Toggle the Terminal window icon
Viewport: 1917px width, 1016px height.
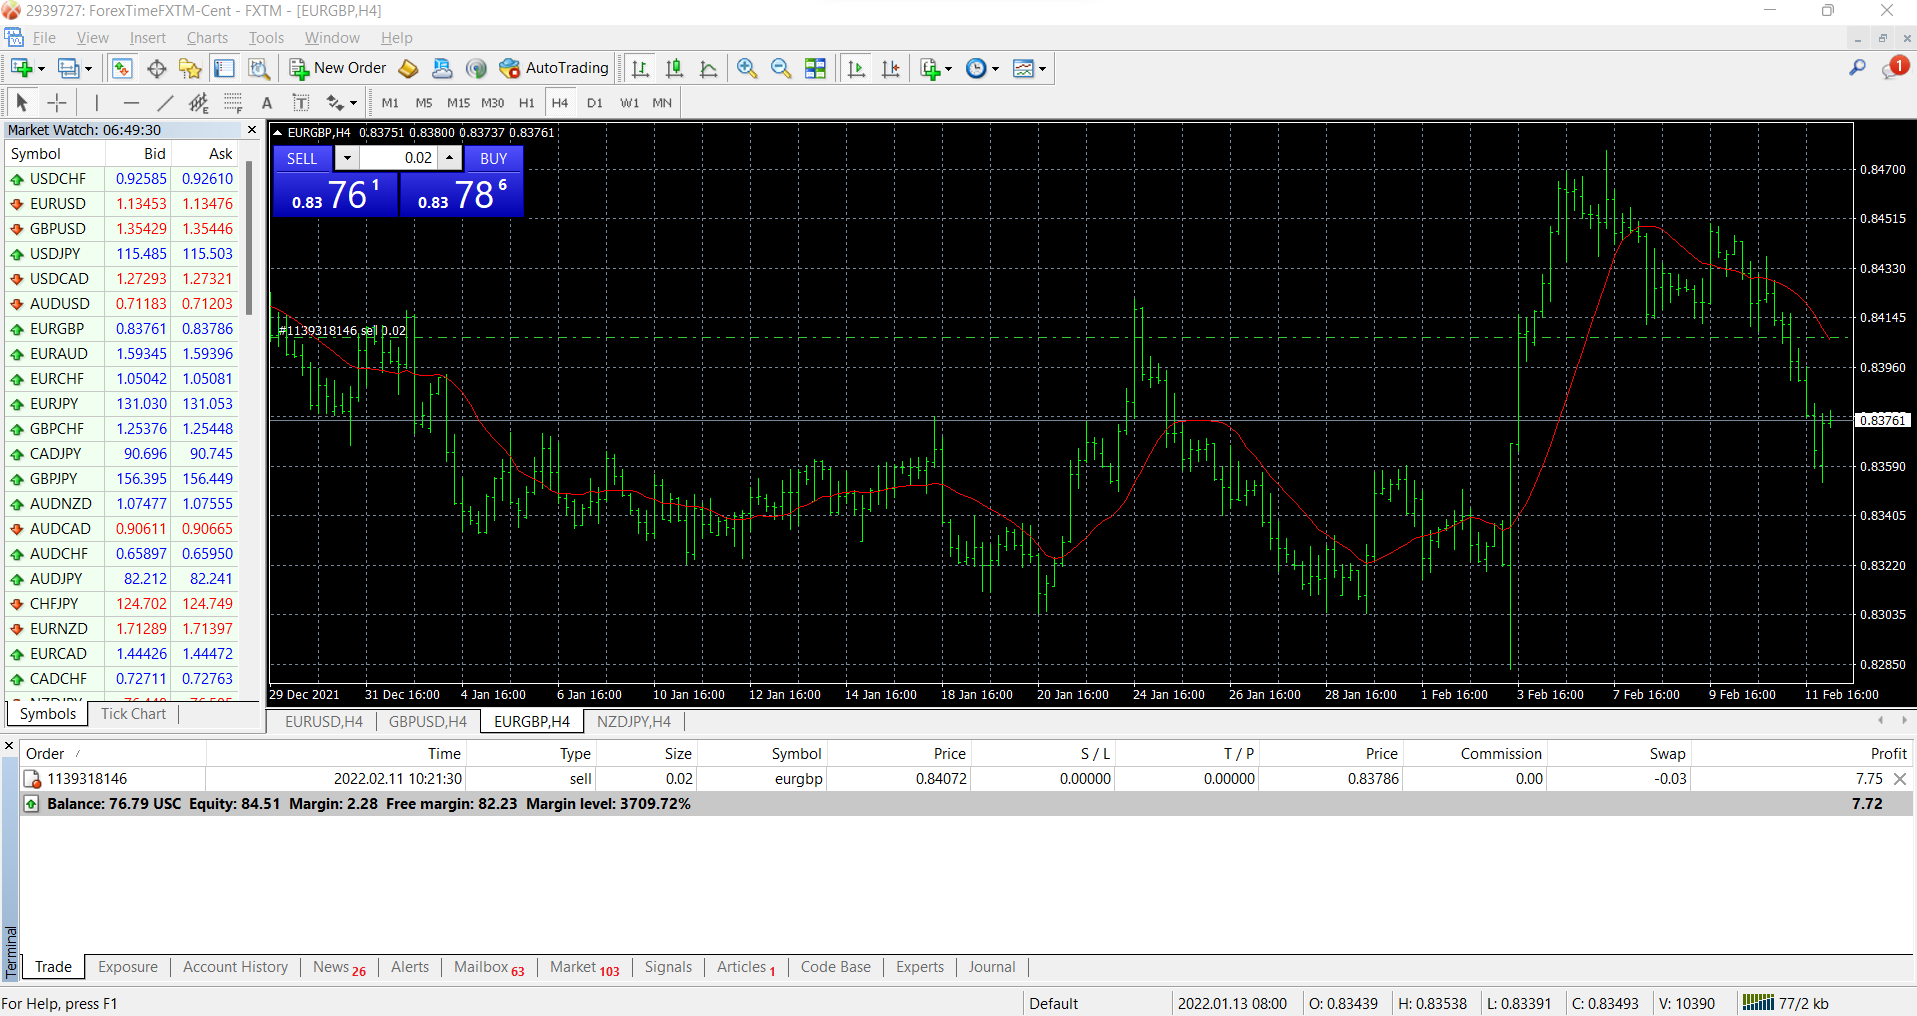click(224, 68)
